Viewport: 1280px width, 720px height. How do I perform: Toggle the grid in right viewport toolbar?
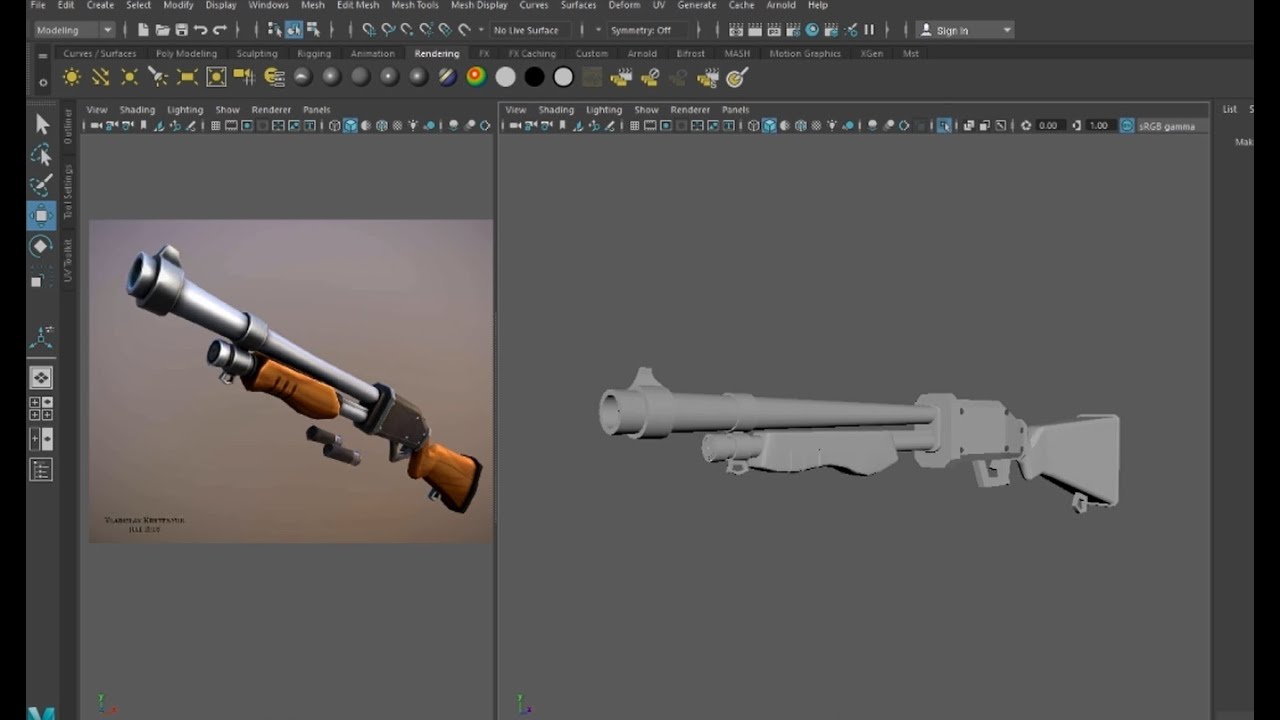634,126
